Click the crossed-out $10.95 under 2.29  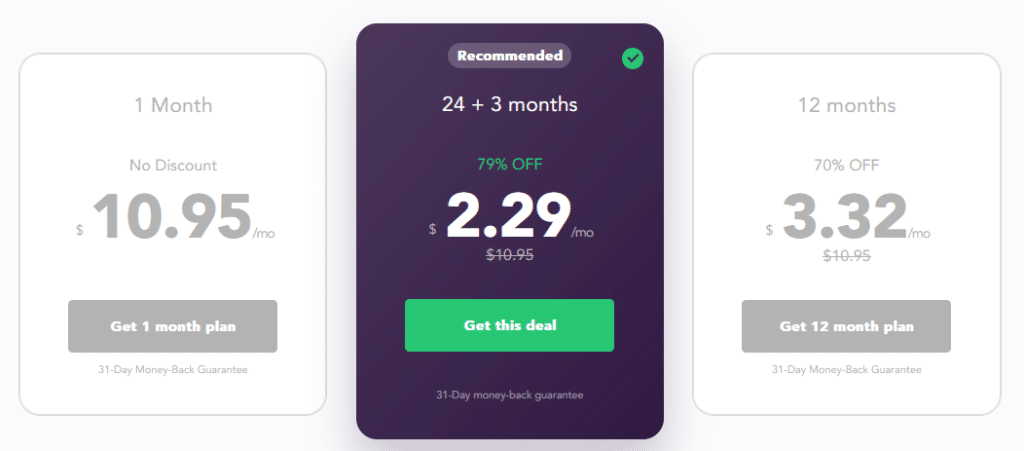pyautogui.click(x=509, y=255)
